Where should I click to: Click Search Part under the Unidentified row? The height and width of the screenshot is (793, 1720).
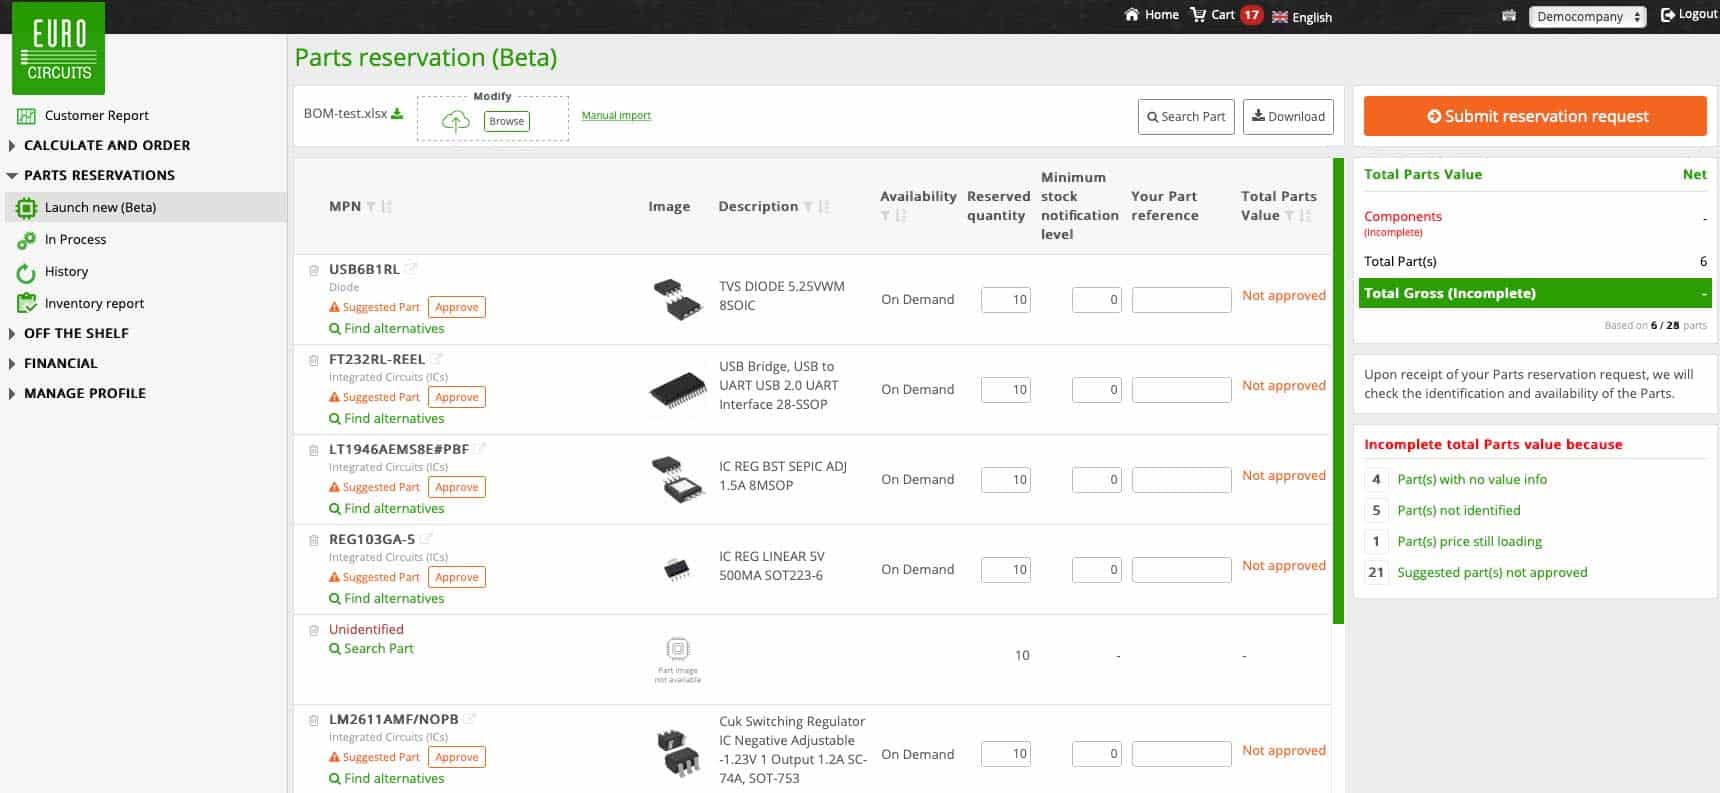pos(371,648)
